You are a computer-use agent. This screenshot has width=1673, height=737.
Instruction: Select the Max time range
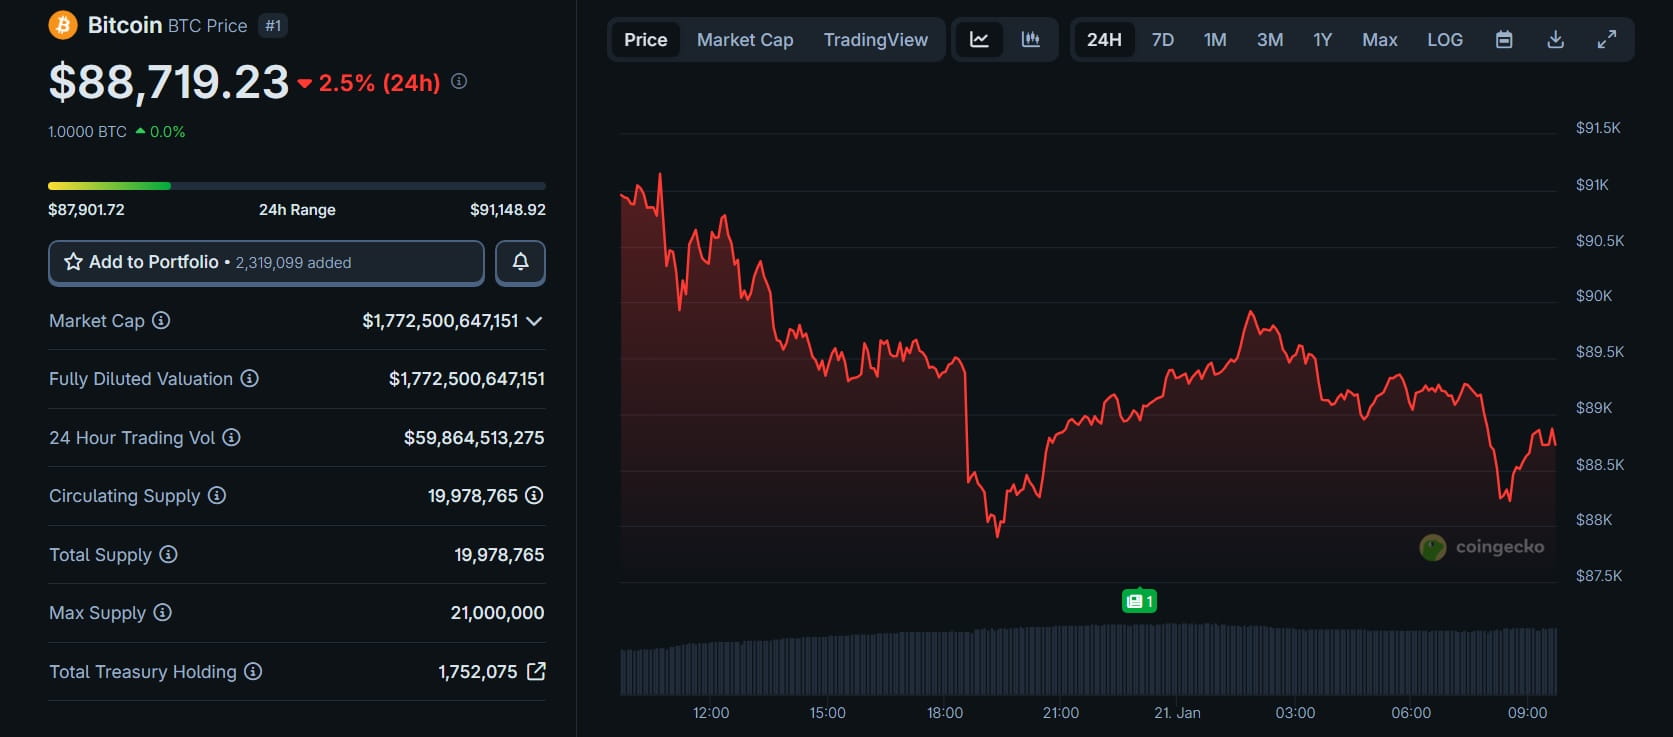(x=1379, y=40)
